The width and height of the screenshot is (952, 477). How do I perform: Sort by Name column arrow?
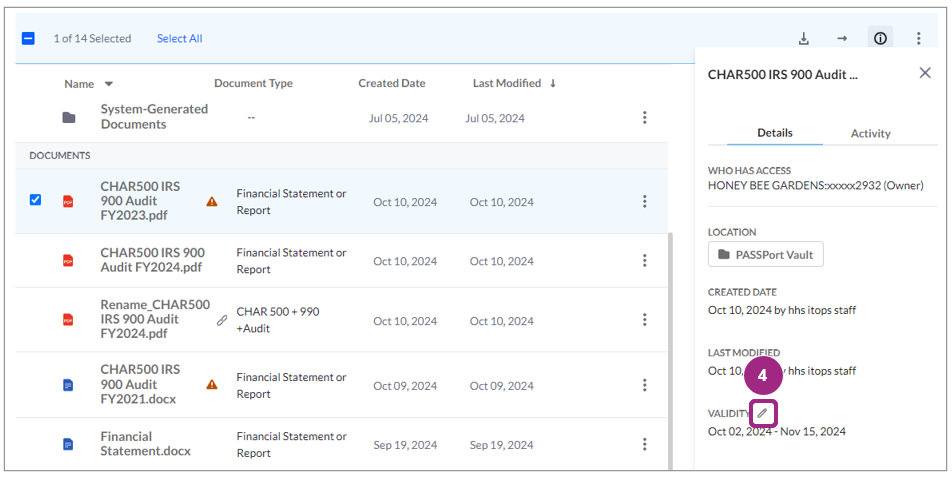click(109, 84)
